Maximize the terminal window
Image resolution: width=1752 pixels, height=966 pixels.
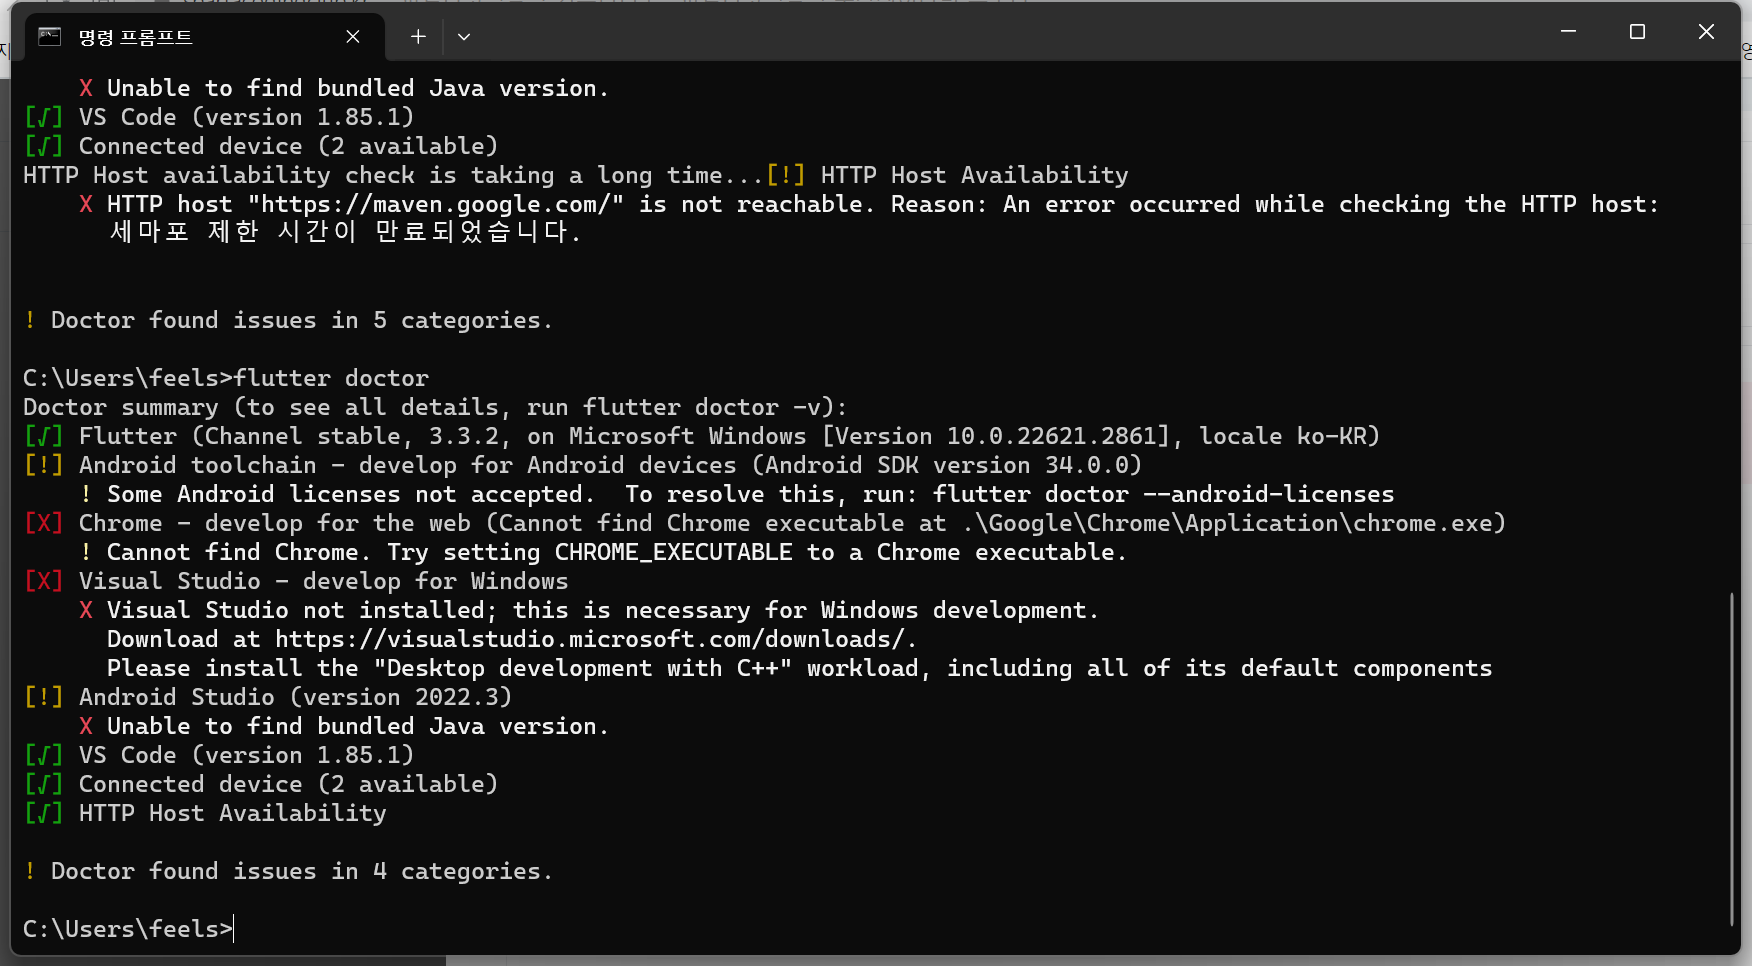pos(1637,32)
